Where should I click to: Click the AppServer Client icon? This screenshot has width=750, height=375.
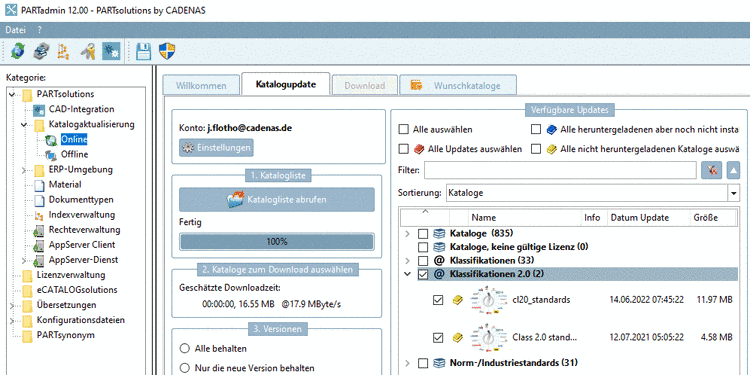pyautogui.click(x=39, y=245)
